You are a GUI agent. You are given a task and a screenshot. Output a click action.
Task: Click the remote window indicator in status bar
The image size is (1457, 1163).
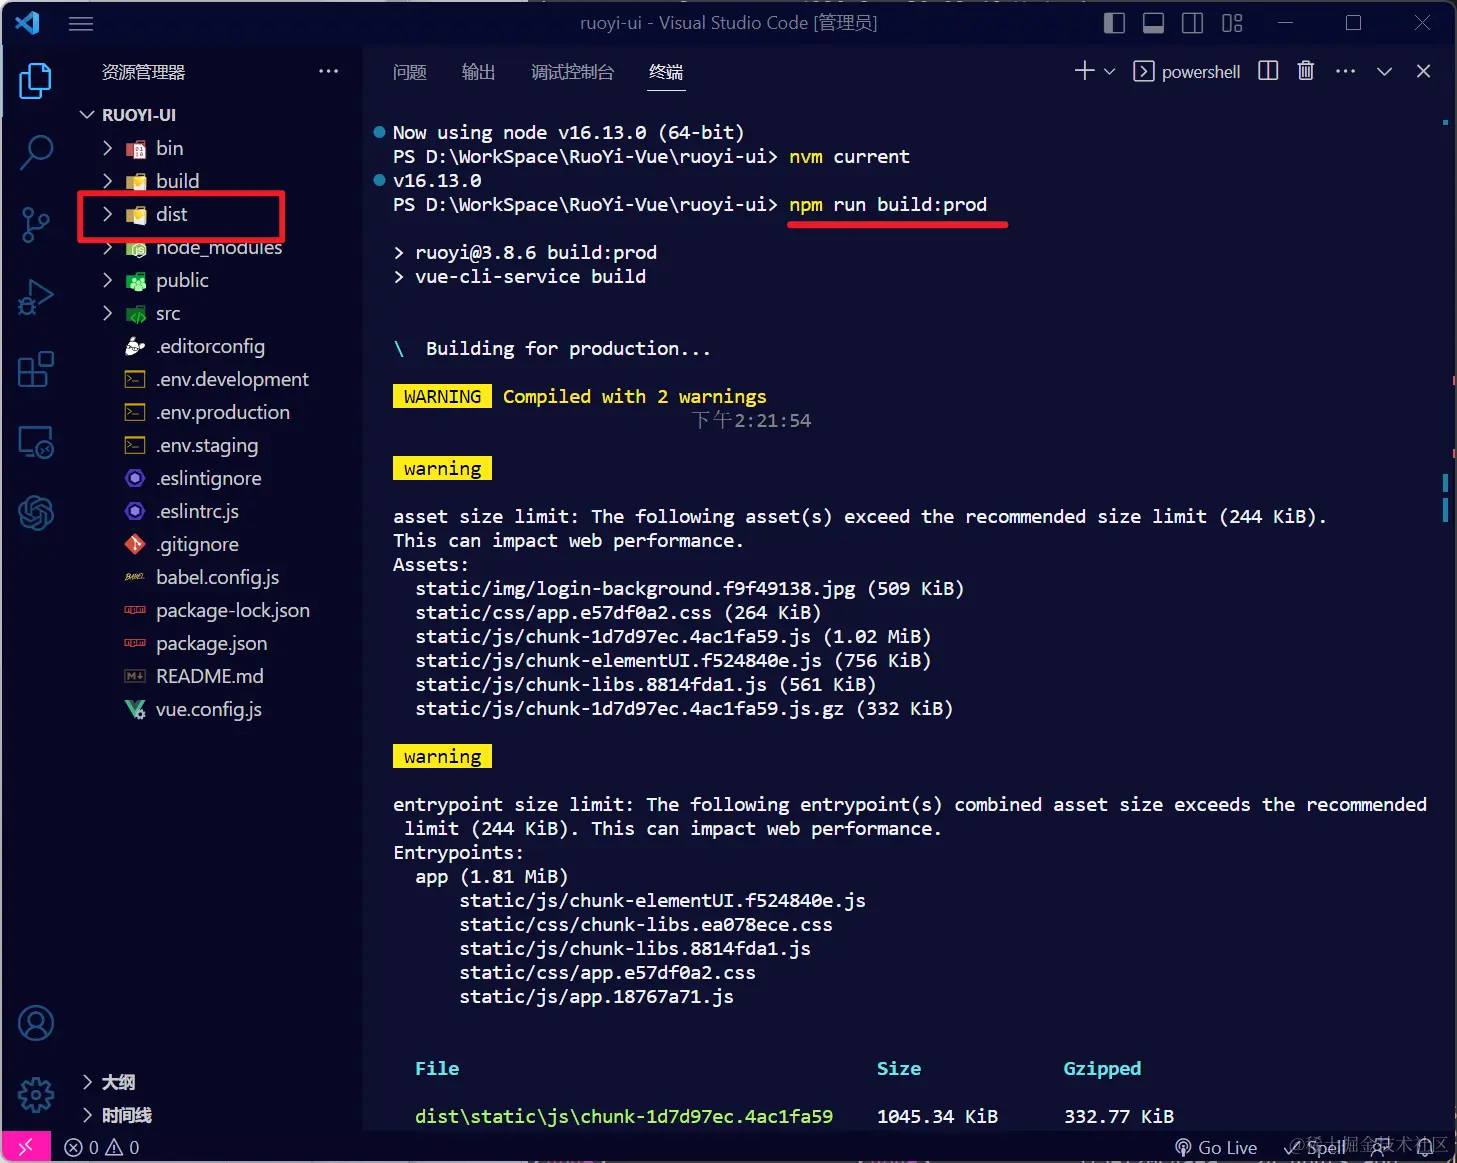tap(26, 1147)
